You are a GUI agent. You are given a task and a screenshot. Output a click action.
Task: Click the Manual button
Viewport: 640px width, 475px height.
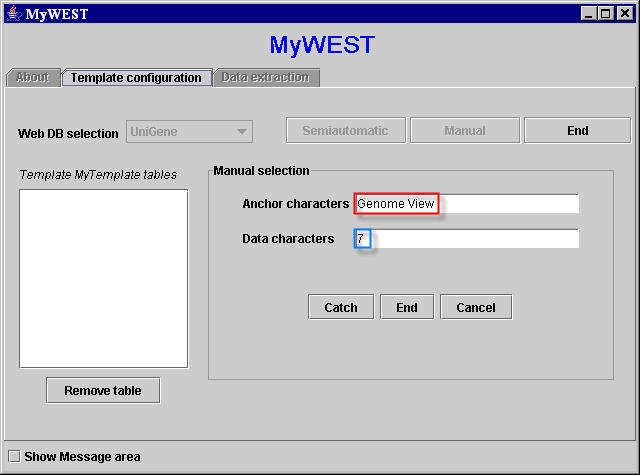[x=465, y=131]
